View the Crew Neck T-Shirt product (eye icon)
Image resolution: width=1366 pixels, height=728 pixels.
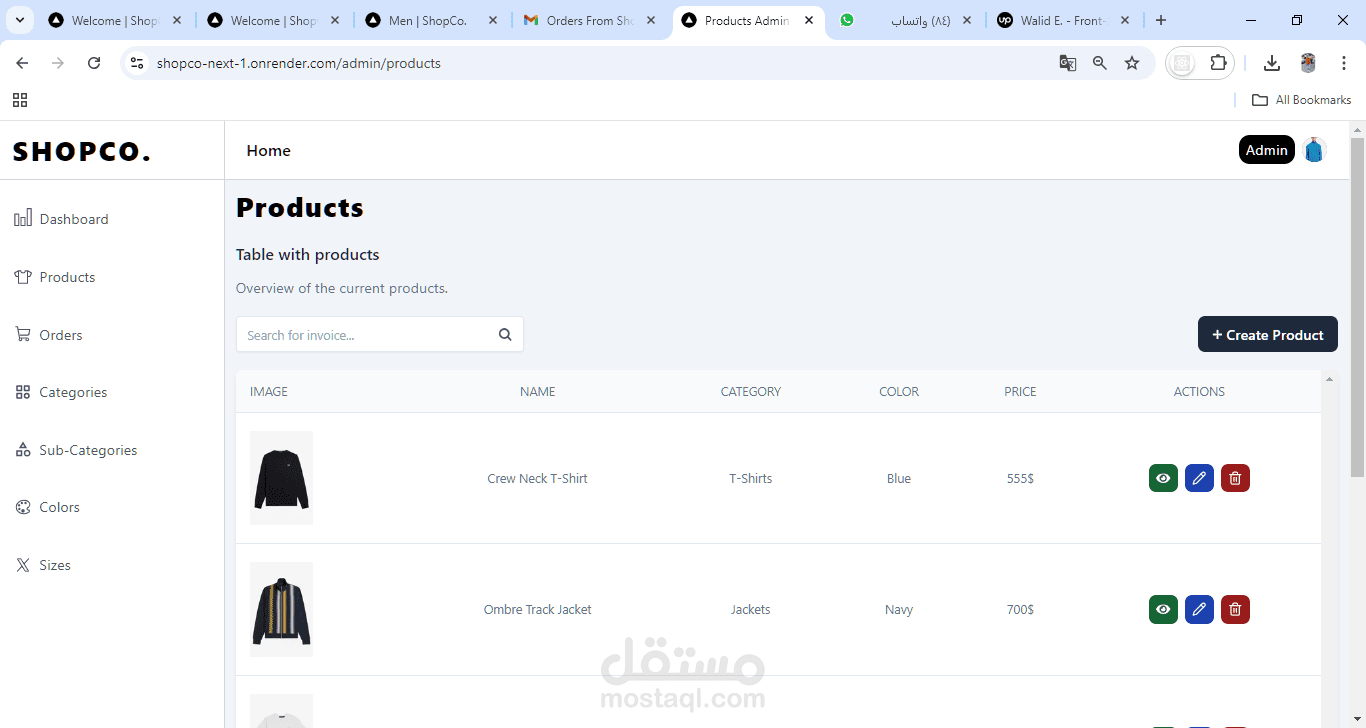click(1163, 478)
